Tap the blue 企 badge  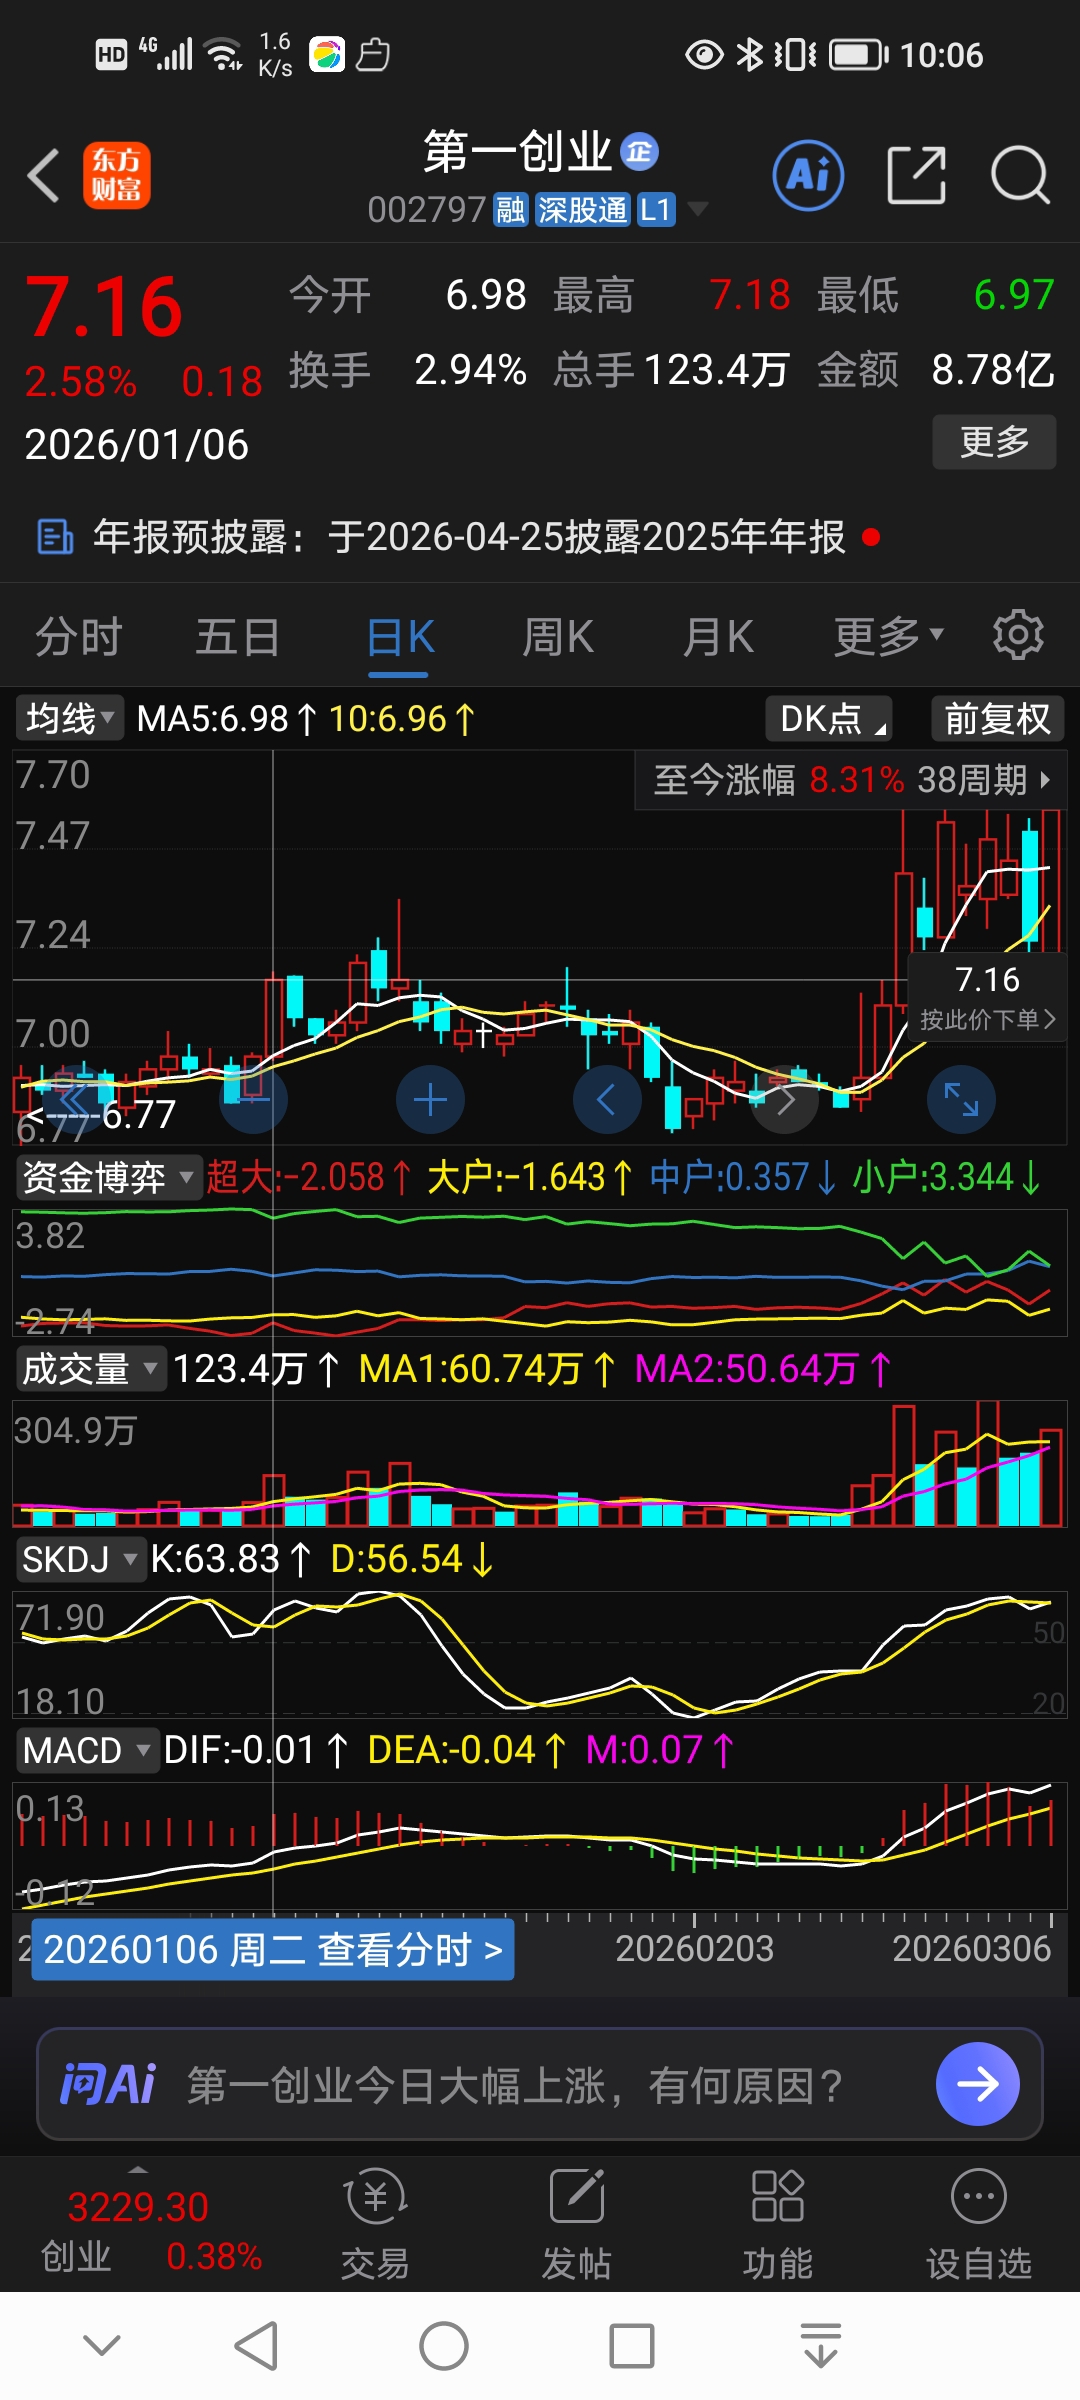pyautogui.click(x=640, y=151)
